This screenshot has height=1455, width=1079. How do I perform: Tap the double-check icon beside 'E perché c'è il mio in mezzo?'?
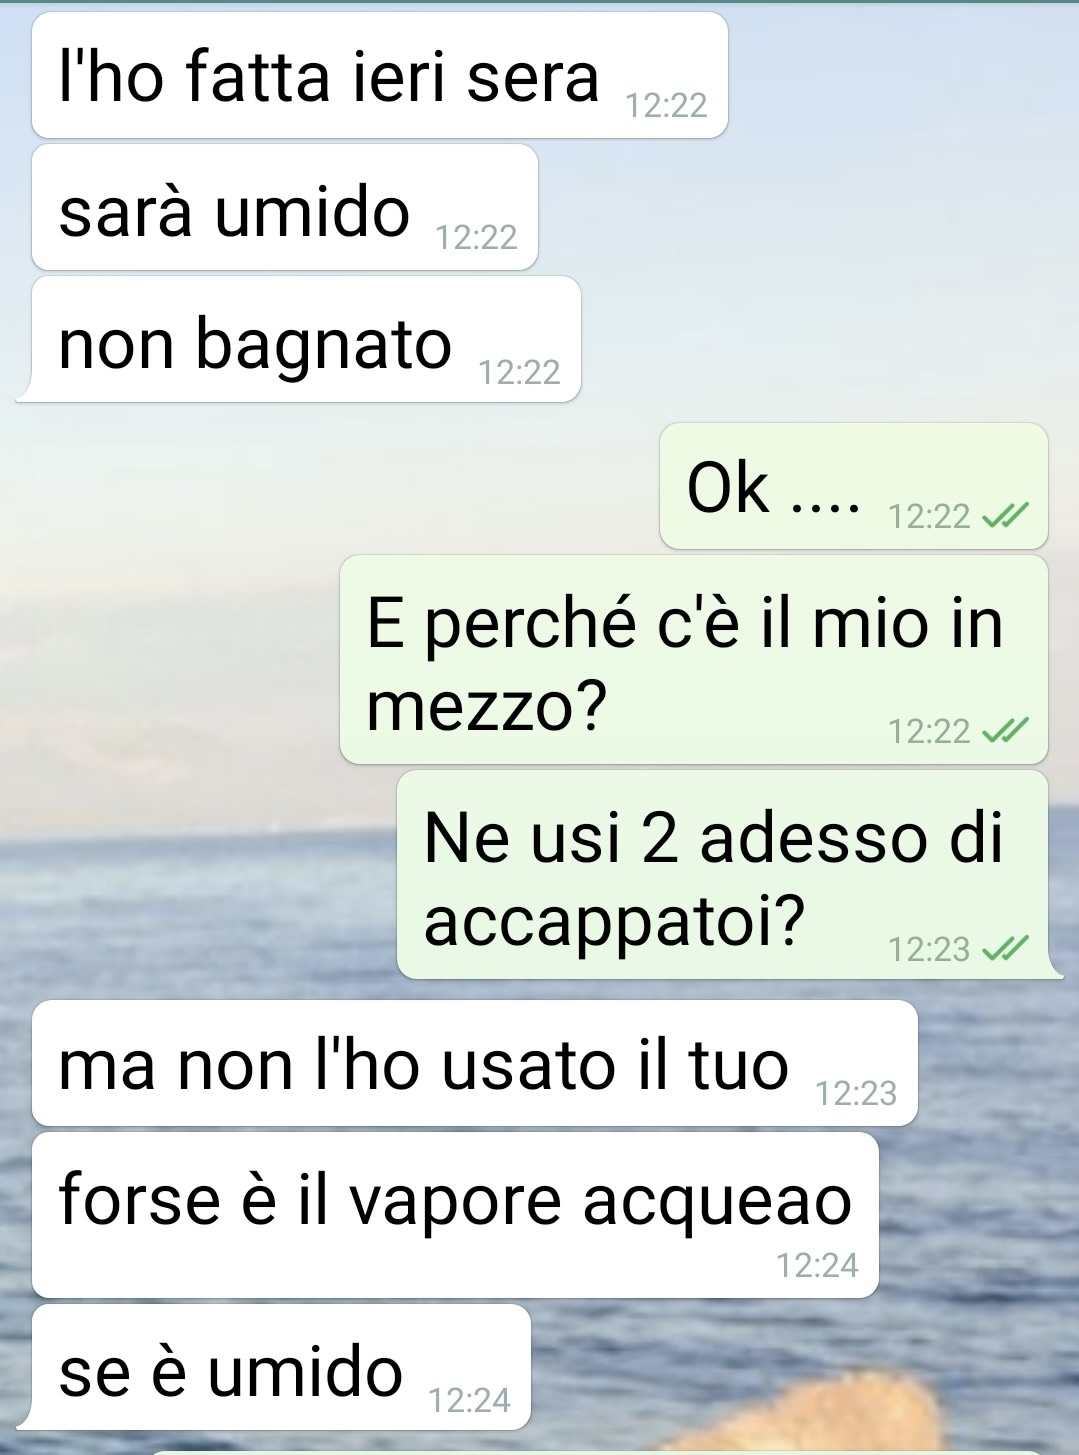pos(1004,732)
